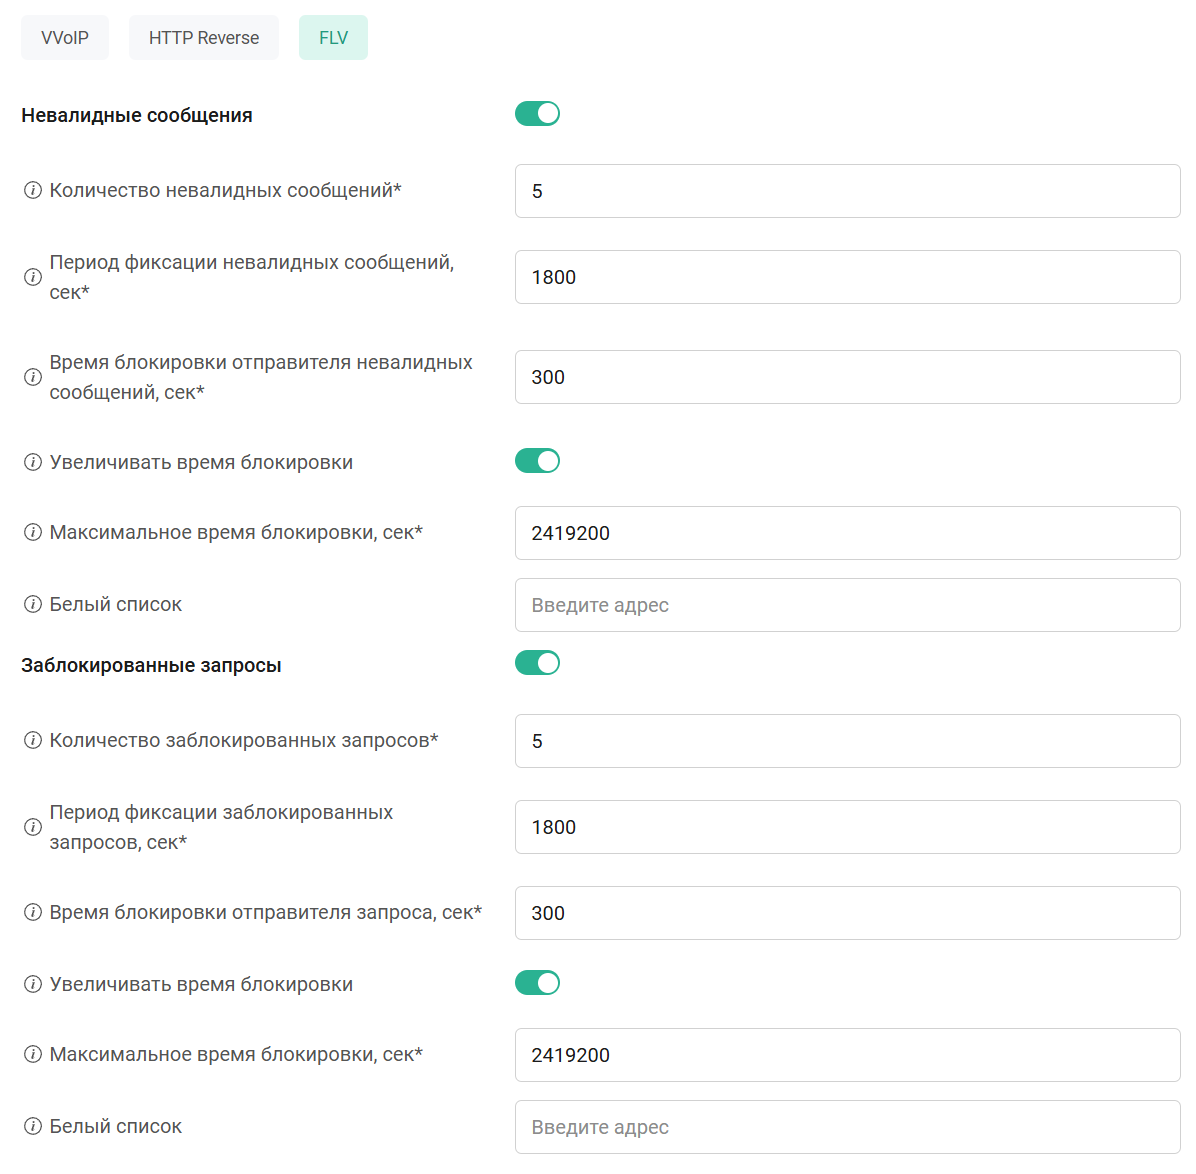Click the Количество заблокированных запросов input
Viewport: 1196px width, 1174px height.
click(x=847, y=741)
